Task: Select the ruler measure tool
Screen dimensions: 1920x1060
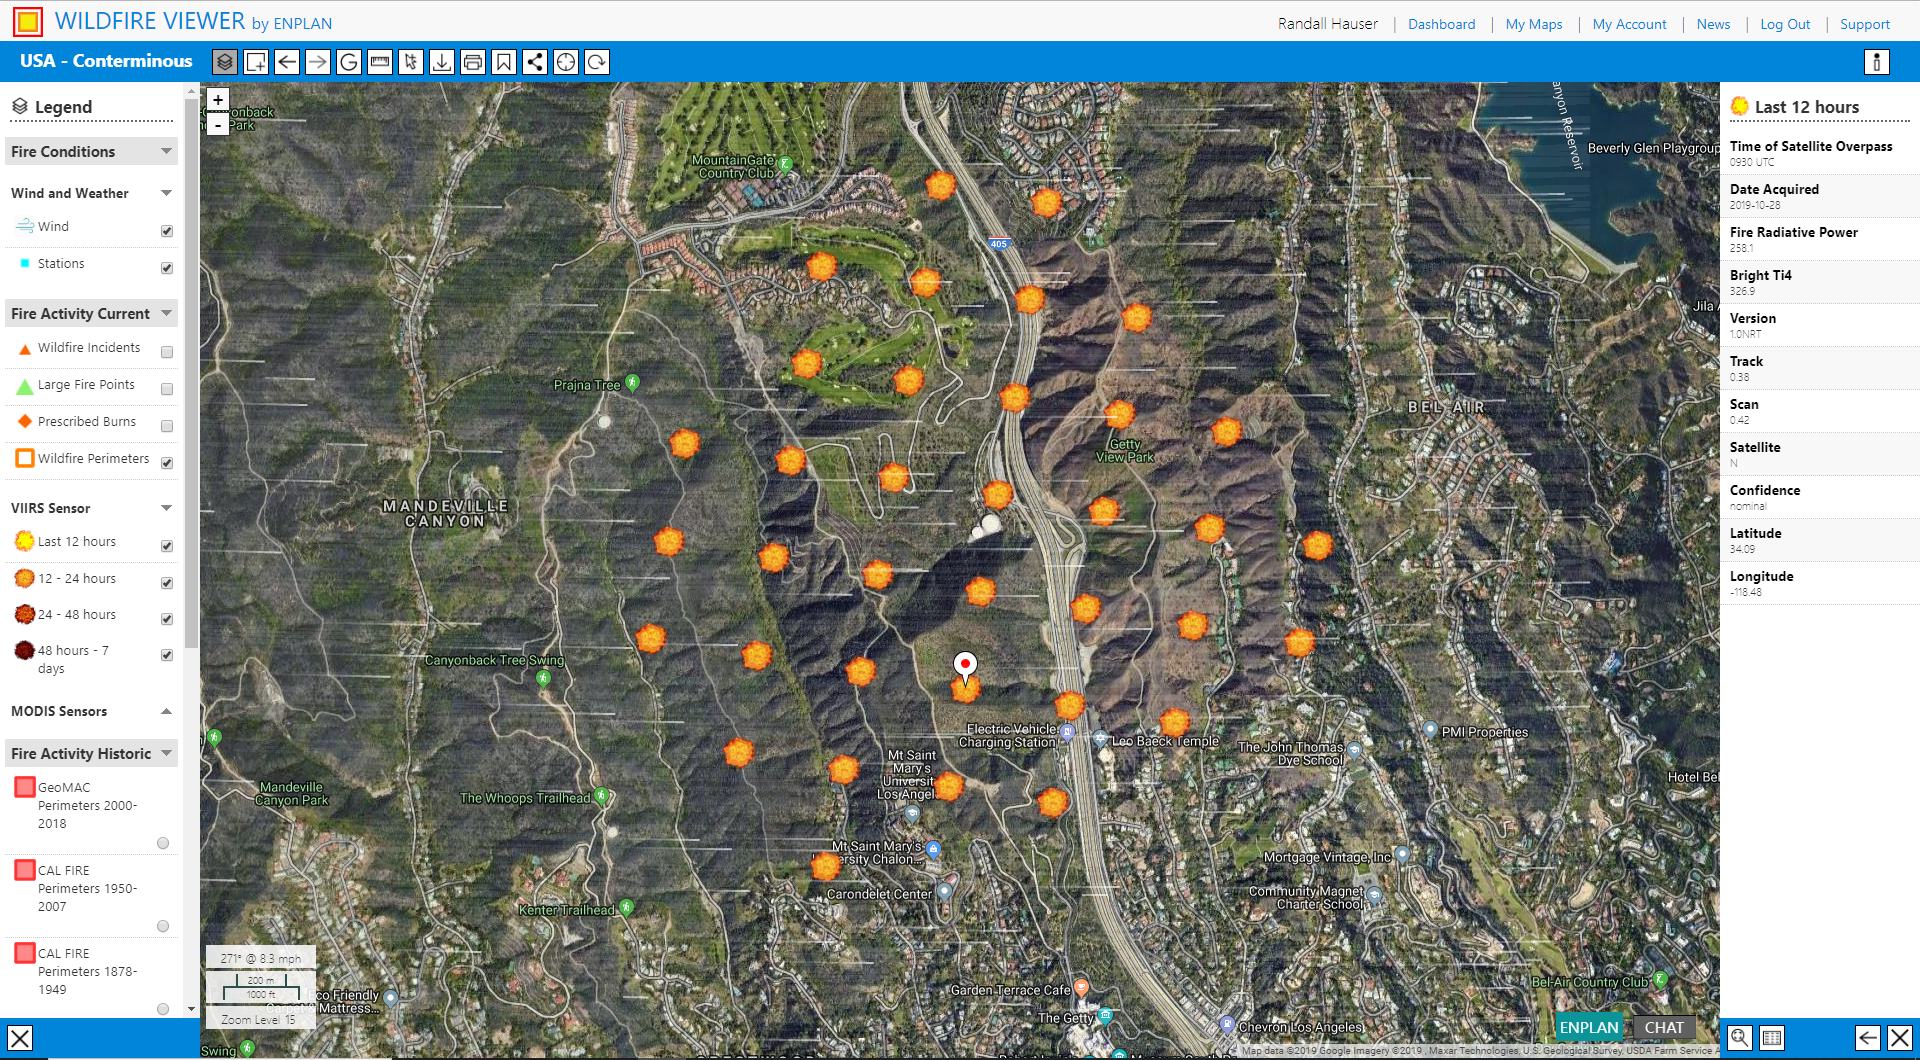Action: (380, 62)
